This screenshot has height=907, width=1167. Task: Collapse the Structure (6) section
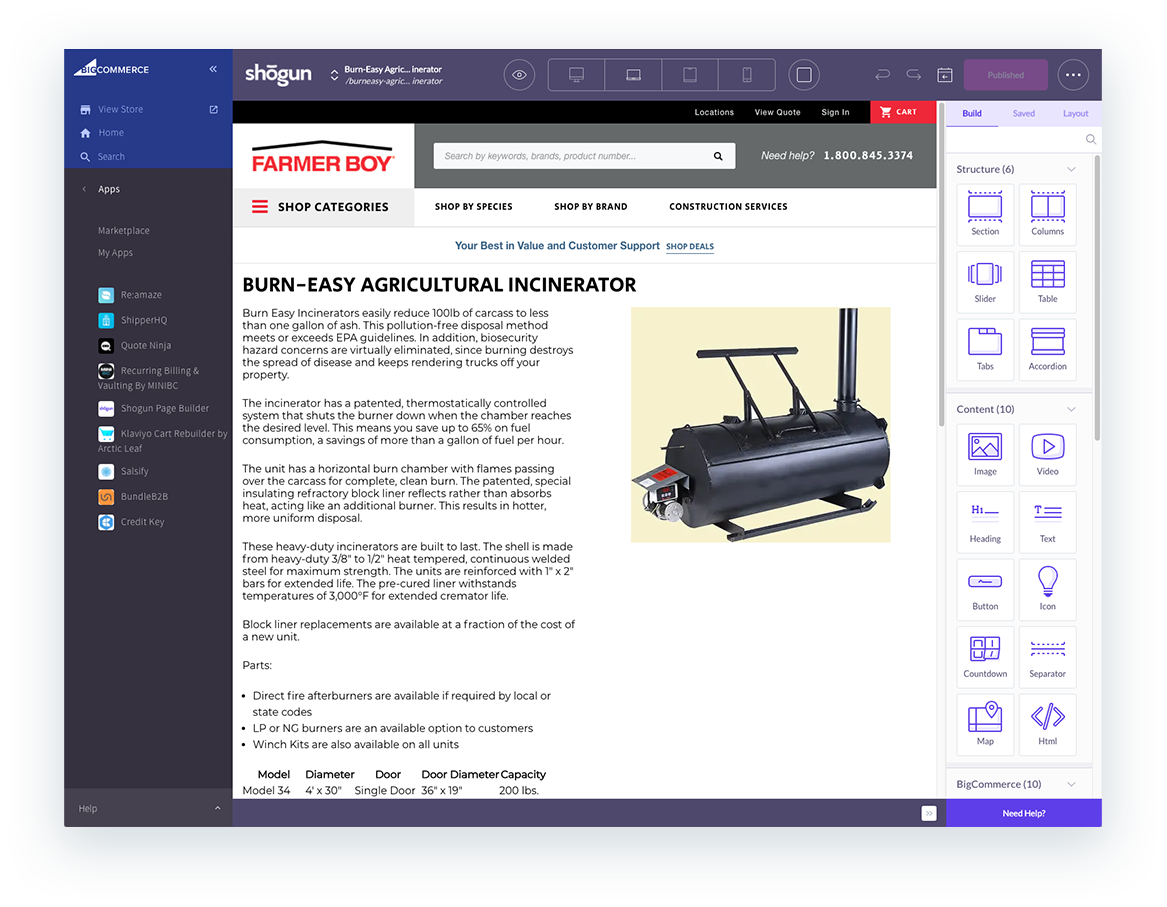[x=1071, y=169]
